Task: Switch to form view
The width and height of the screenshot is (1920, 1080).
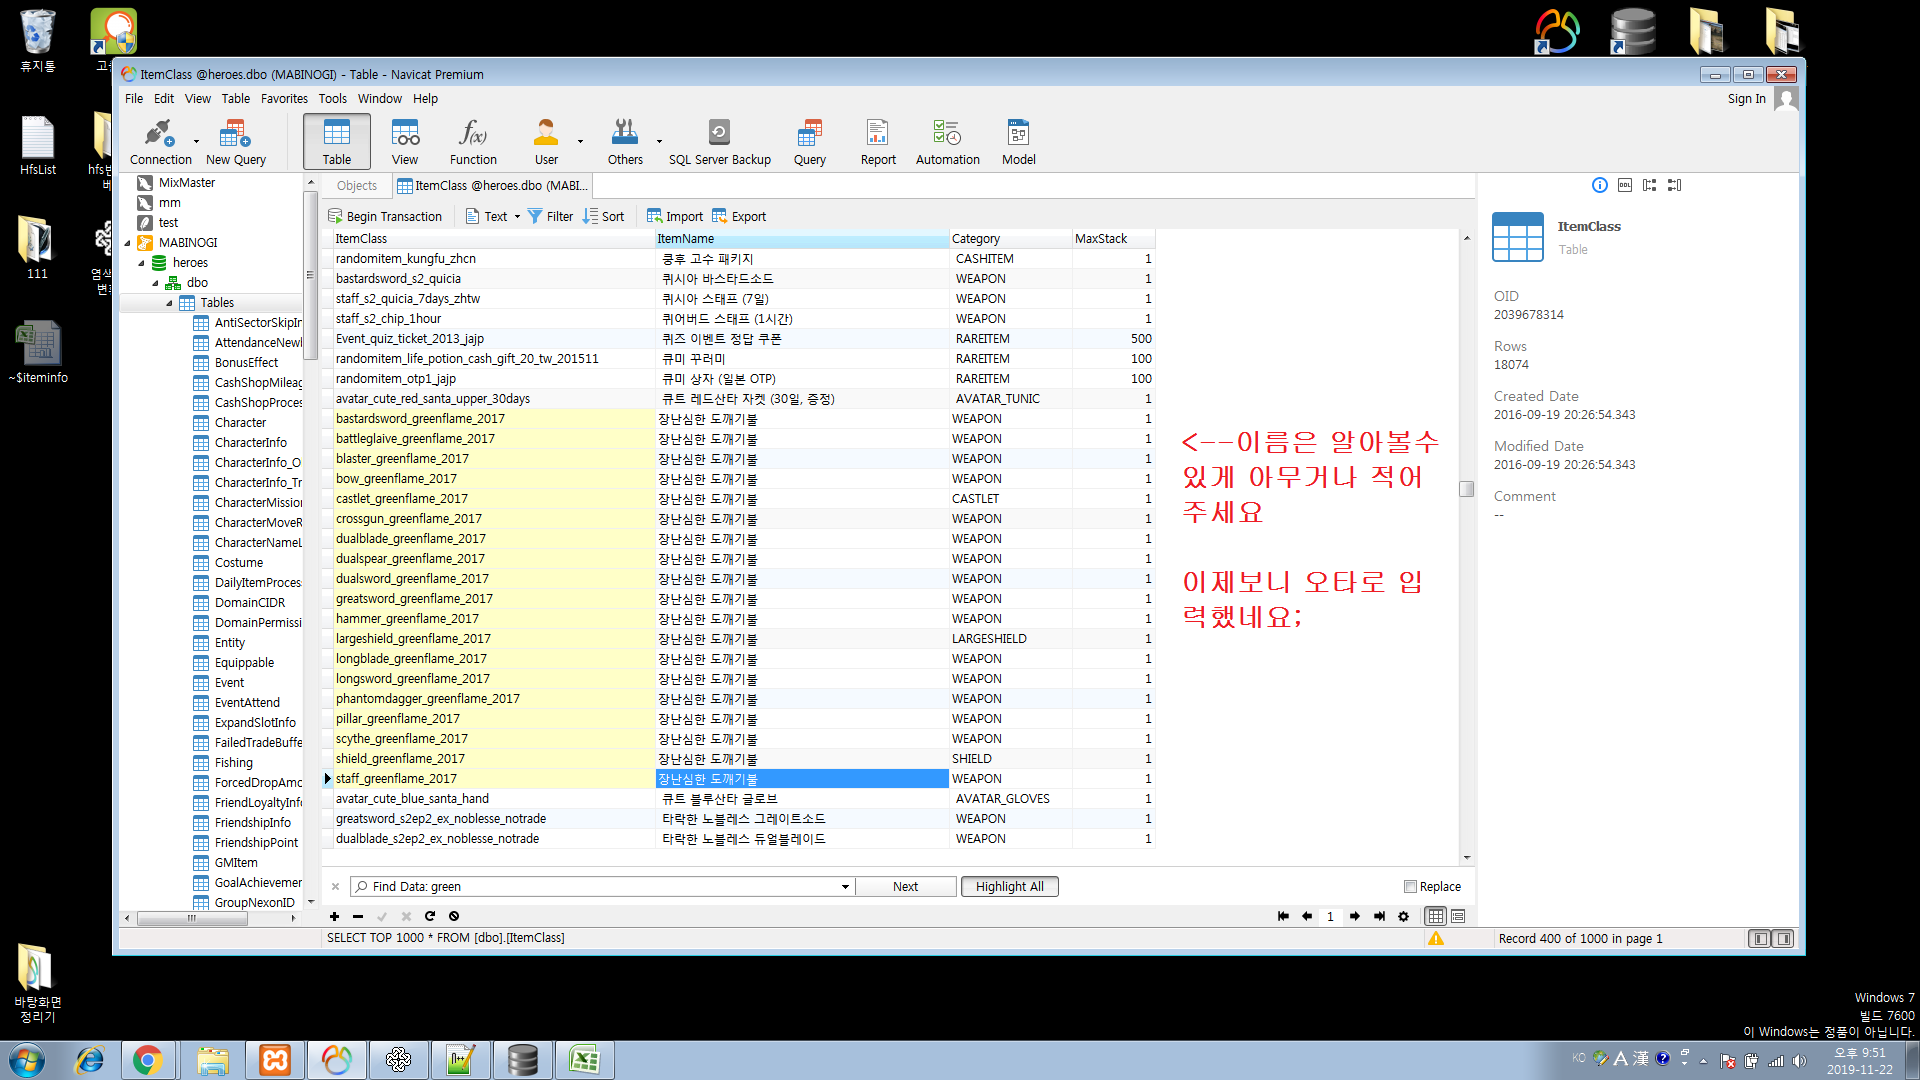Action: [x=1458, y=916]
